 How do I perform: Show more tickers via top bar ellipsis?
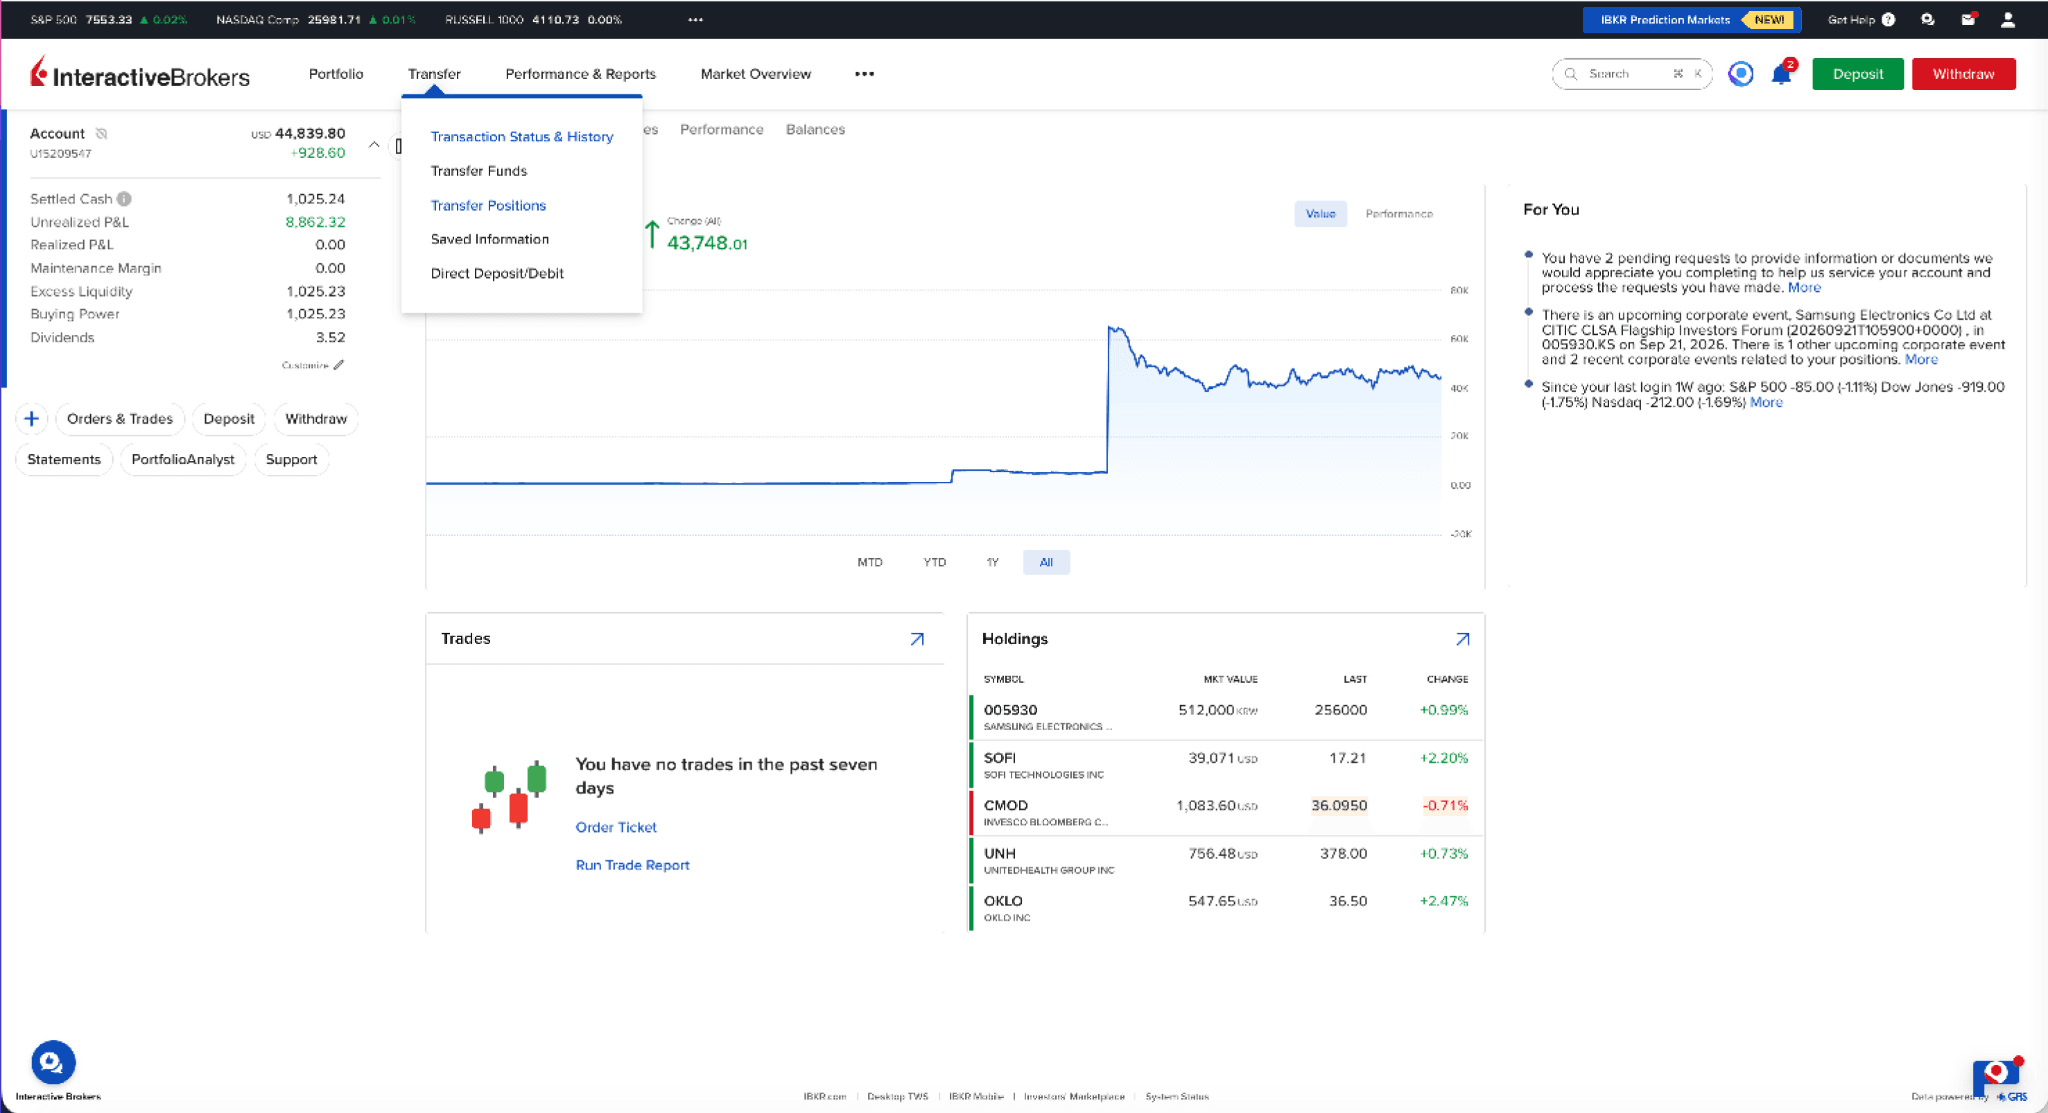coord(696,19)
